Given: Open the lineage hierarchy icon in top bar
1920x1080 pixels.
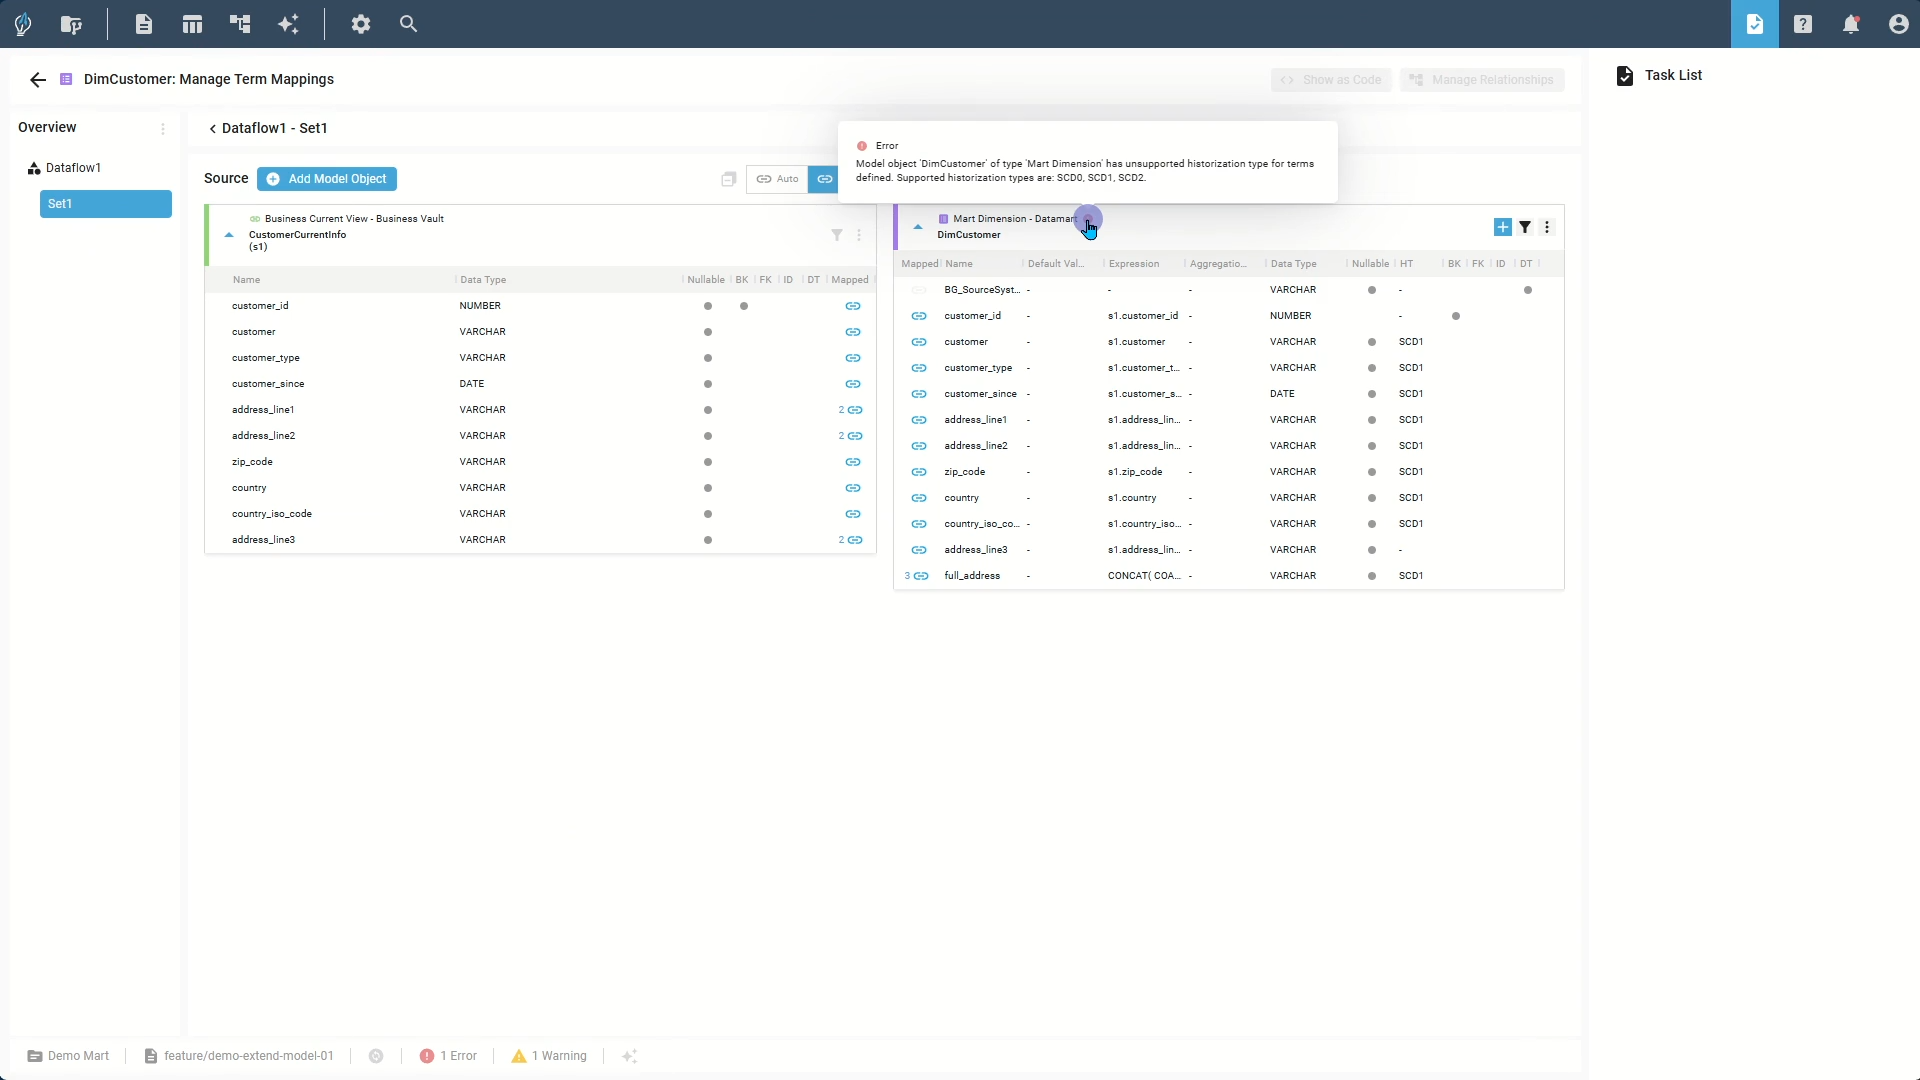Looking at the screenshot, I should [x=240, y=24].
